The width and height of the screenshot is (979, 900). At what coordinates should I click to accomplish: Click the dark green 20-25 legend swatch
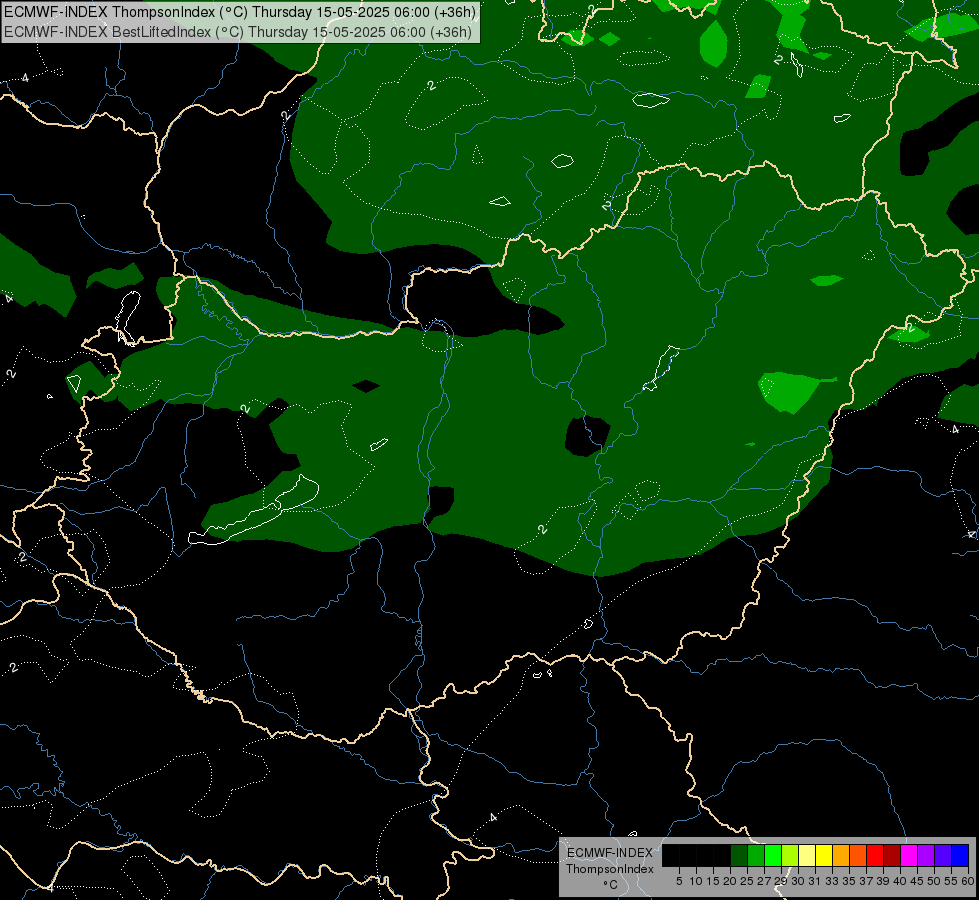739,855
